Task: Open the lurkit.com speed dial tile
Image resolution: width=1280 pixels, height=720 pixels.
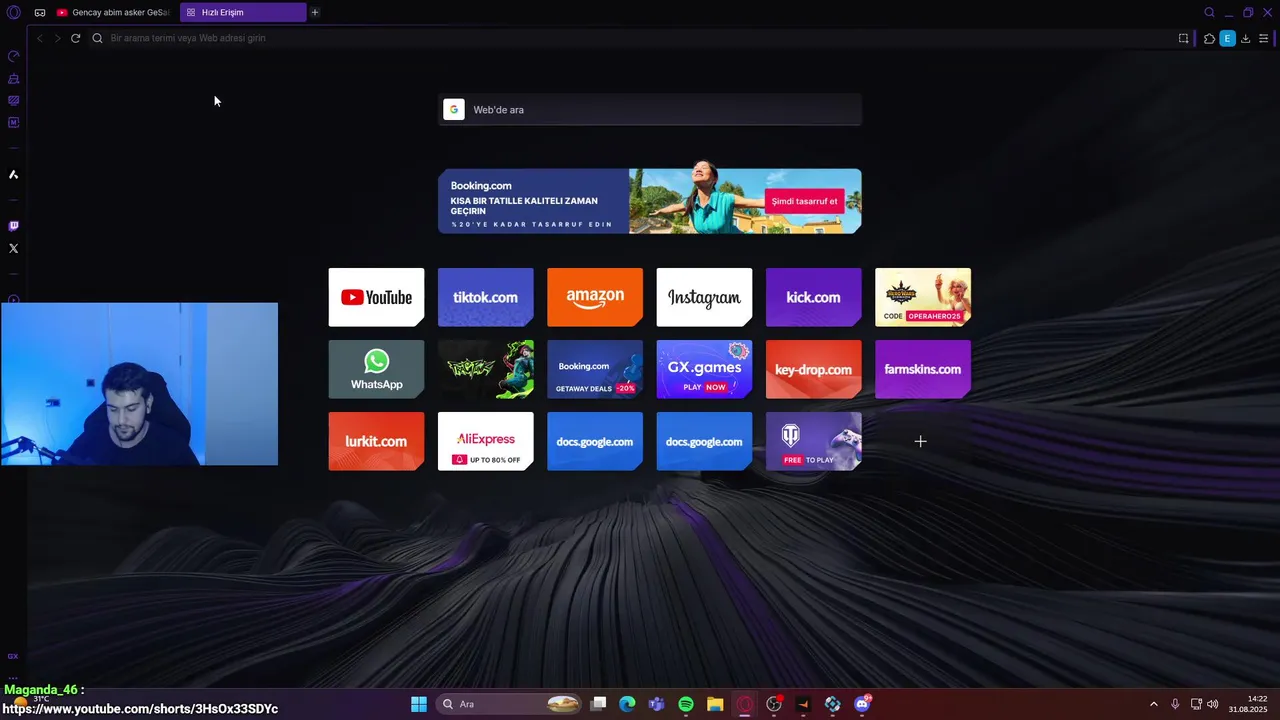Action: tap(376, 441)
